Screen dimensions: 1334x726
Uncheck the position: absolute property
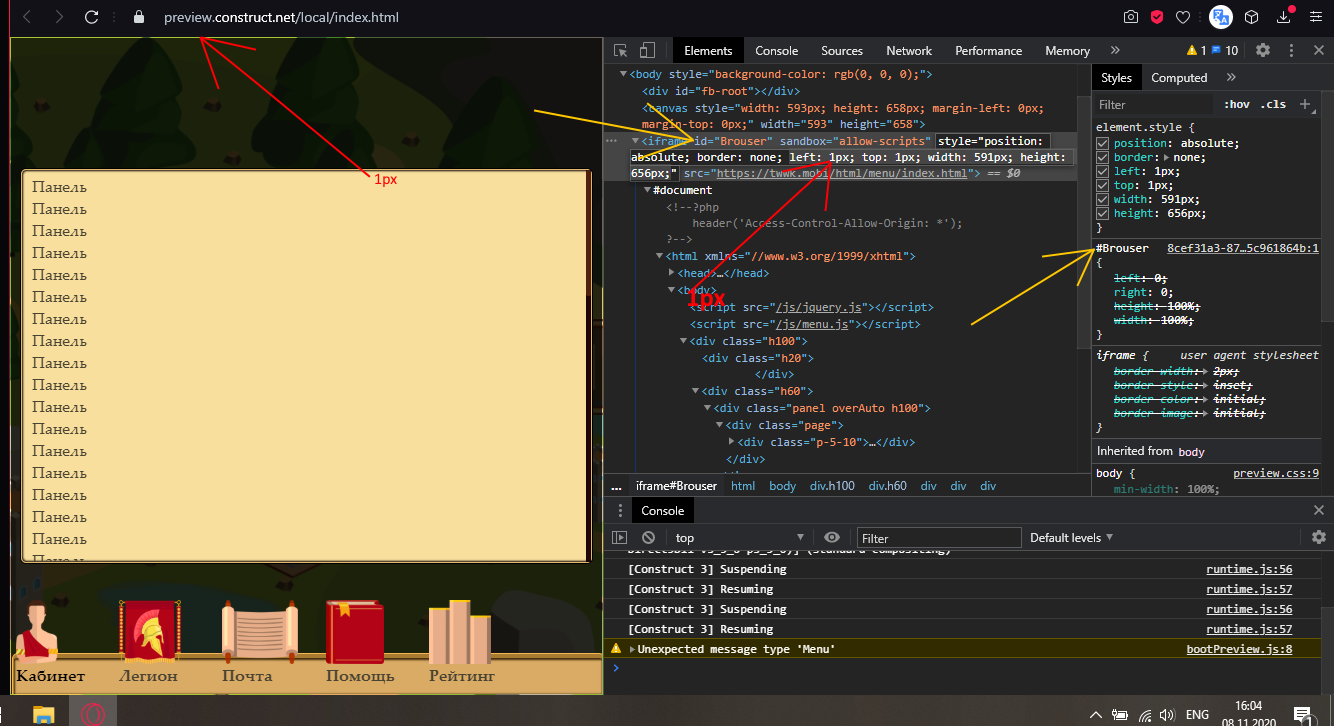pyautogui.click(x=1103, y=143)
